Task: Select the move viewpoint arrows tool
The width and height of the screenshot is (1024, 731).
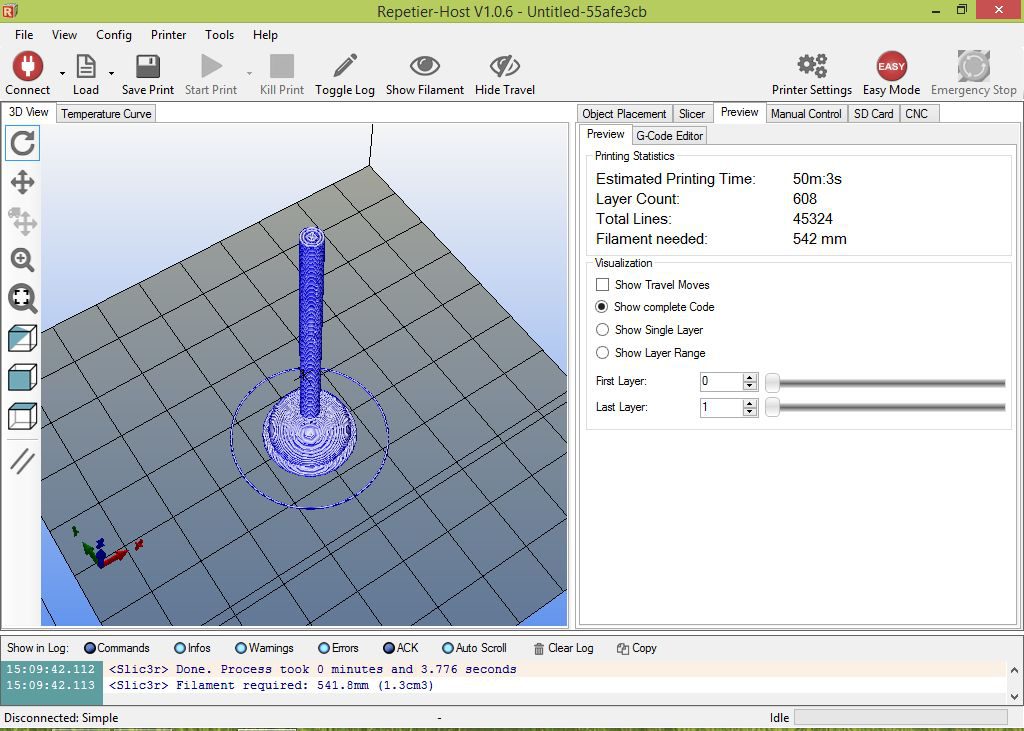Action: (22, 182)
